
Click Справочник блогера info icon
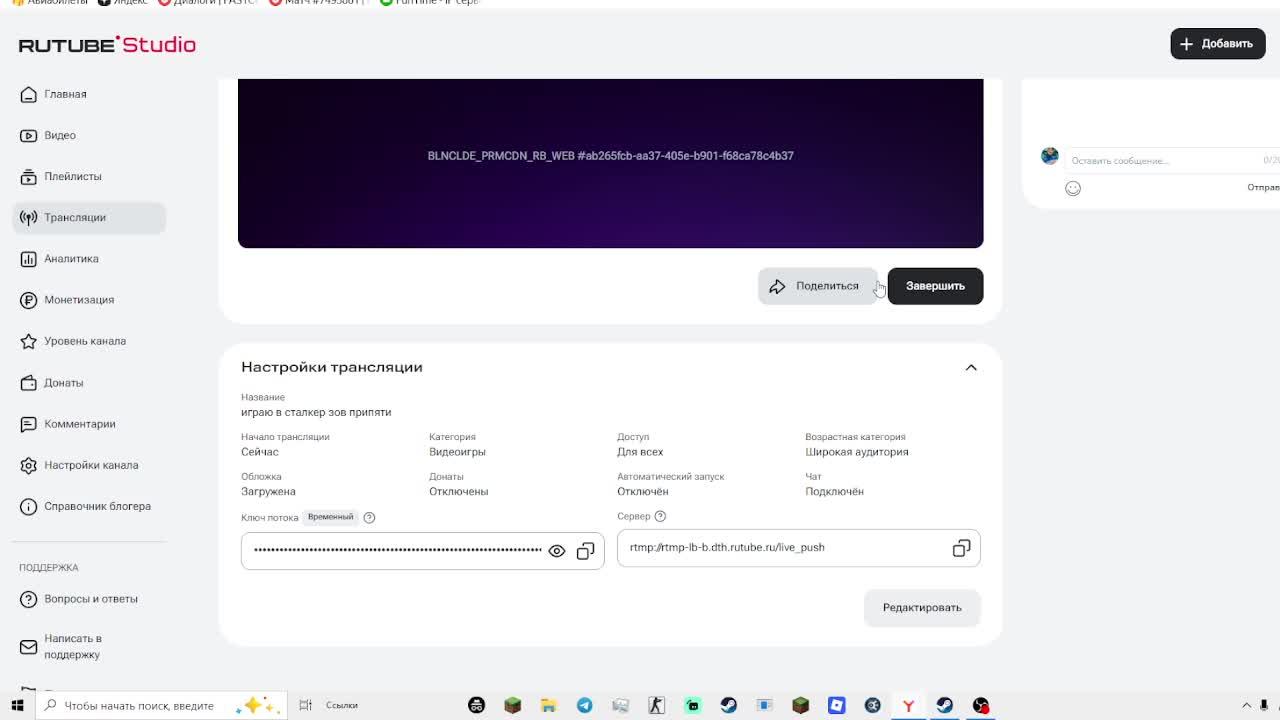point(28,506)
